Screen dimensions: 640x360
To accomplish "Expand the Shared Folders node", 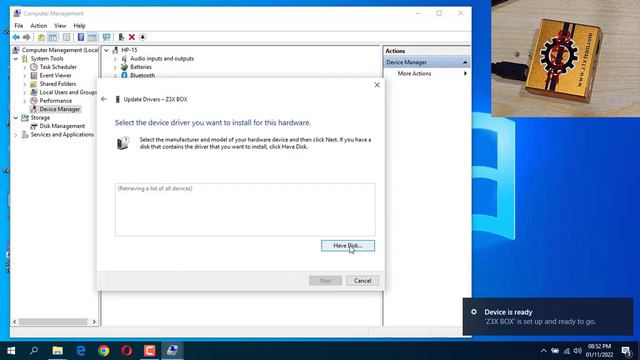I will 24,84.
